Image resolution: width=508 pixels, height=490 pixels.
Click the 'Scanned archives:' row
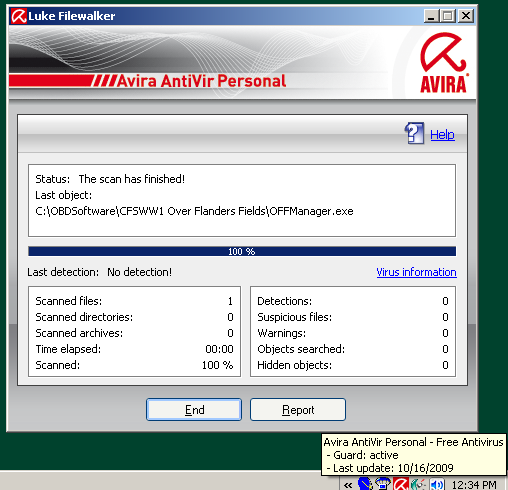(x=134, y=333)
